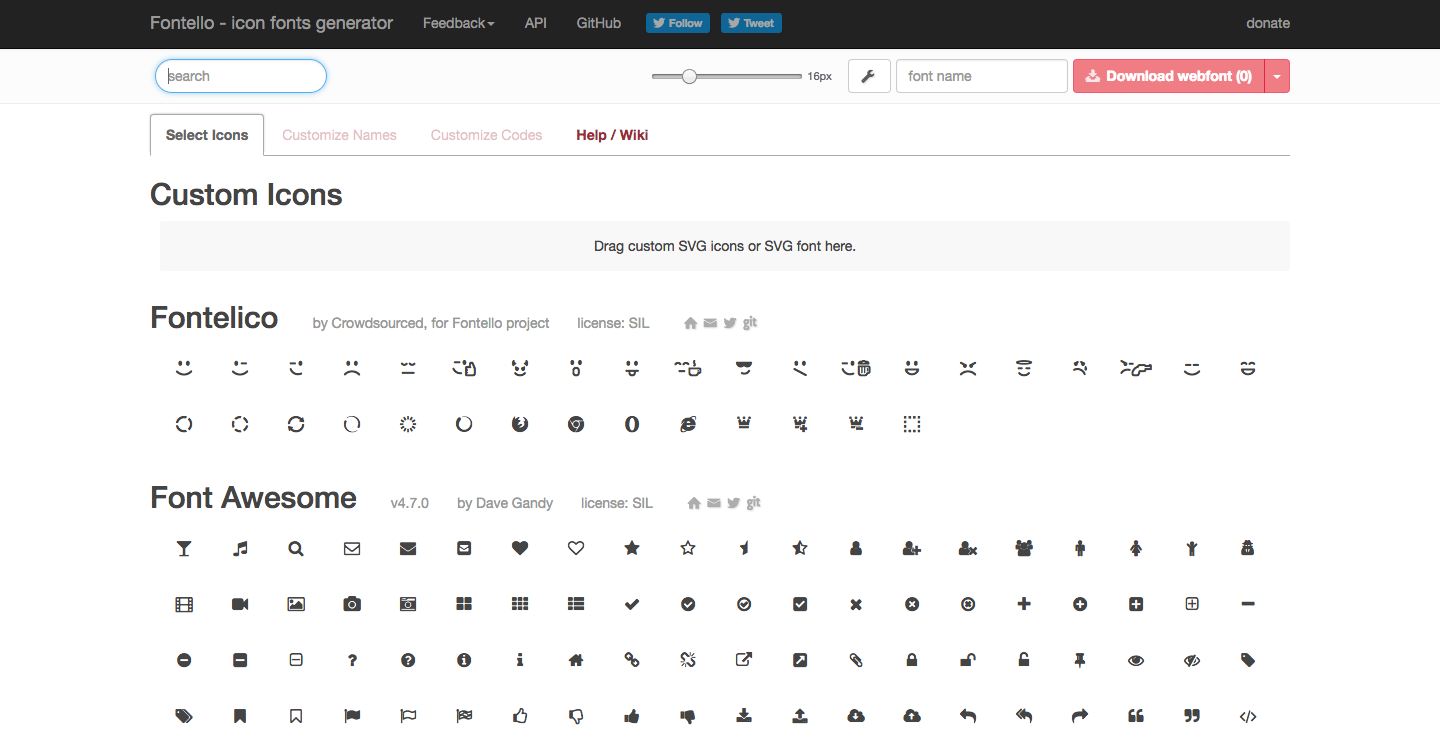Pick the paperclip attach icon
The height and width of the screenshot is (755, 1440).
856,660
